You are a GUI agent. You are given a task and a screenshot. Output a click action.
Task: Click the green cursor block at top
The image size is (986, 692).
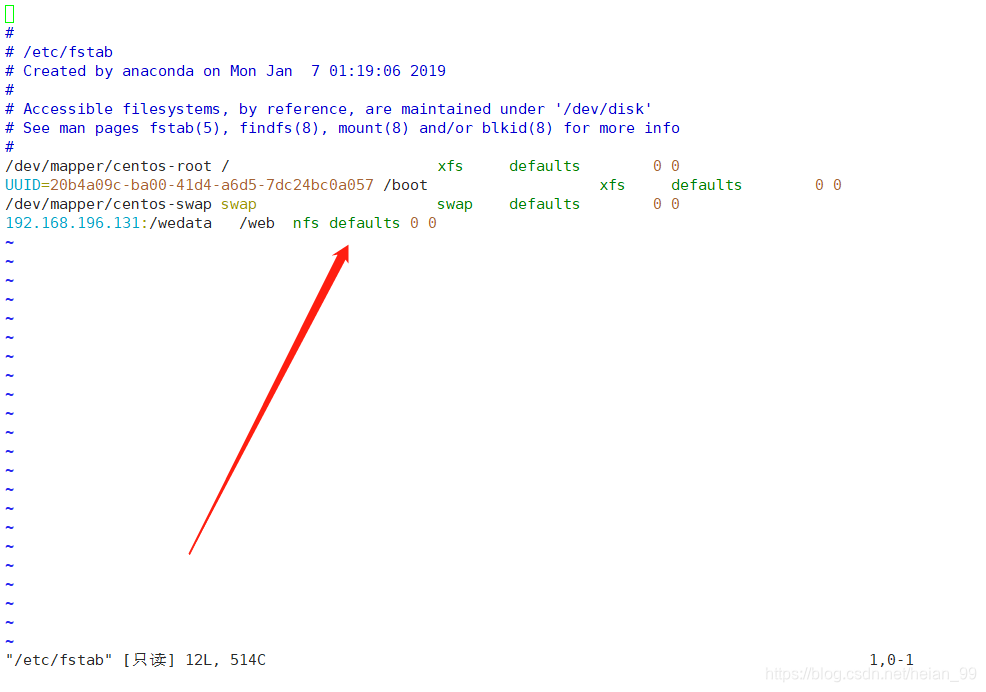[9, 14]
